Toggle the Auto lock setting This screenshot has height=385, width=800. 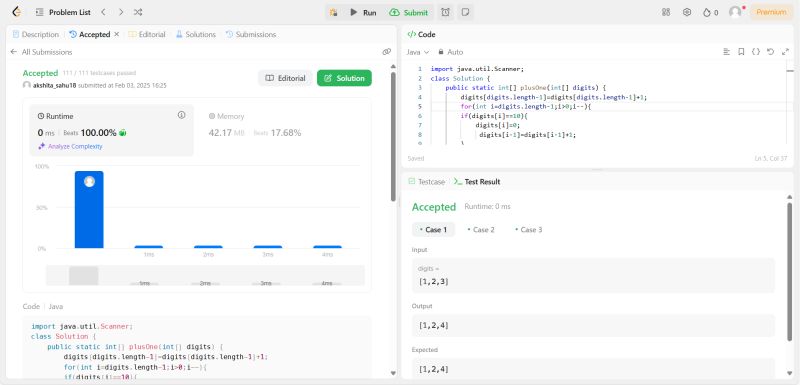pos(451,52)
